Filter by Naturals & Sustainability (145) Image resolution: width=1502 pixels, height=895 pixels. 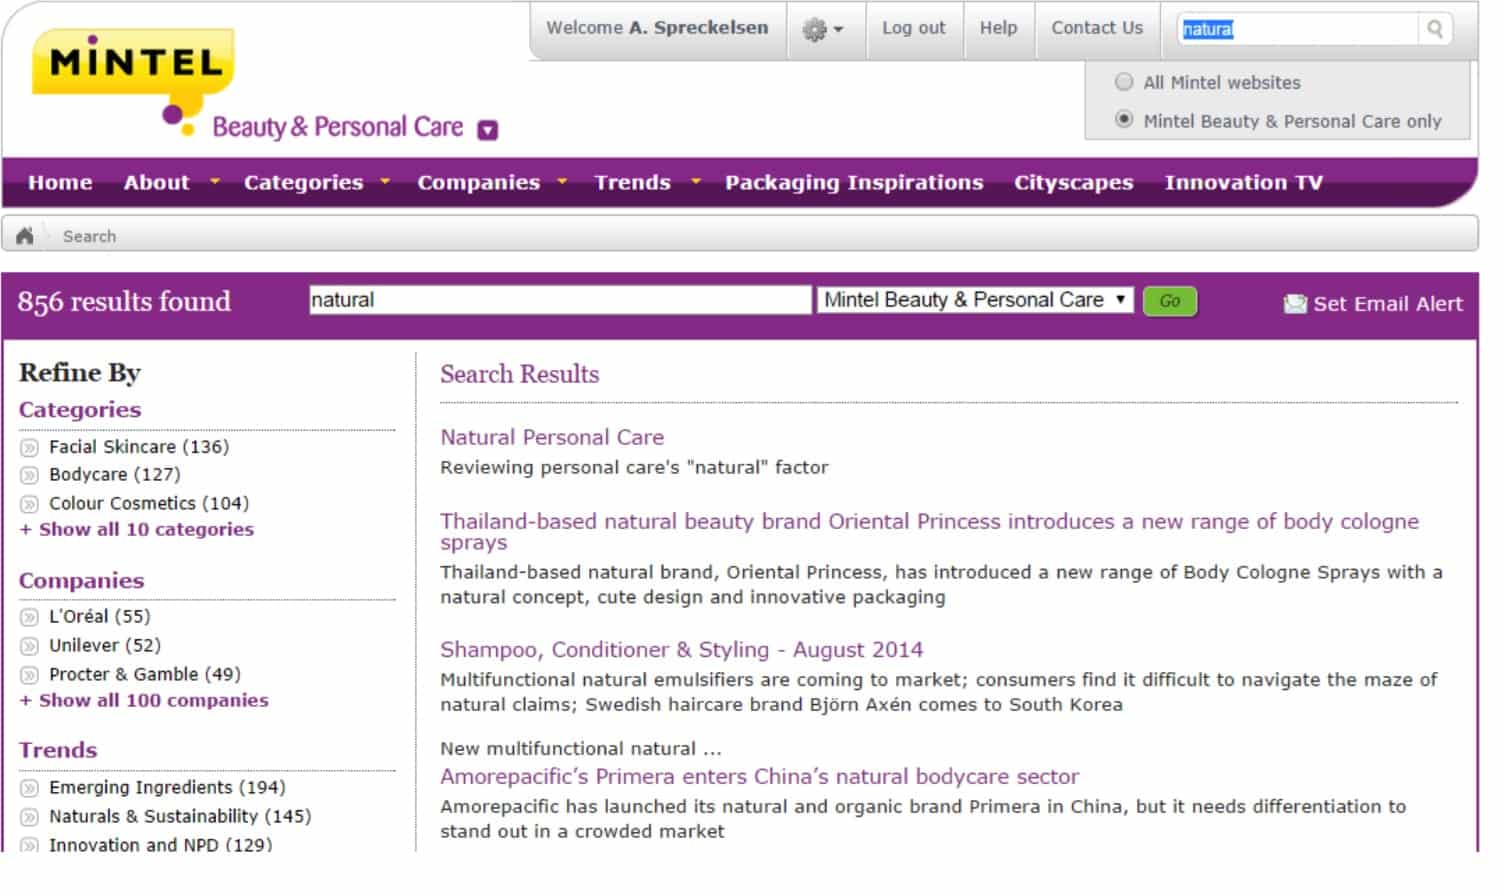click(x=180, y=817)
